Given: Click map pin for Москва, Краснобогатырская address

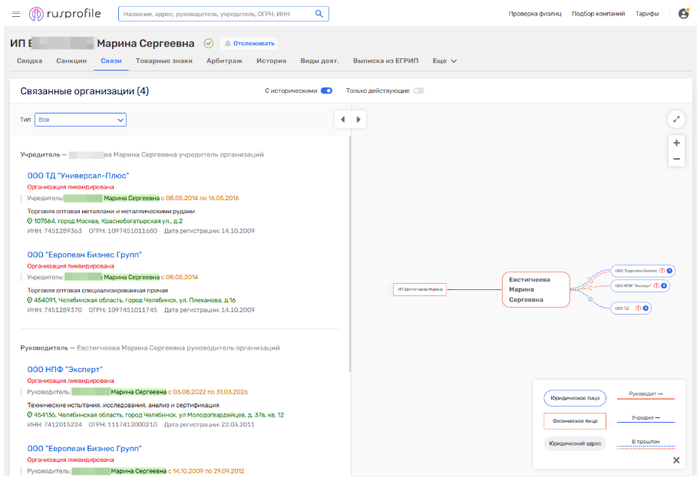Looking at the screenshot, I should tap(29, 221).
